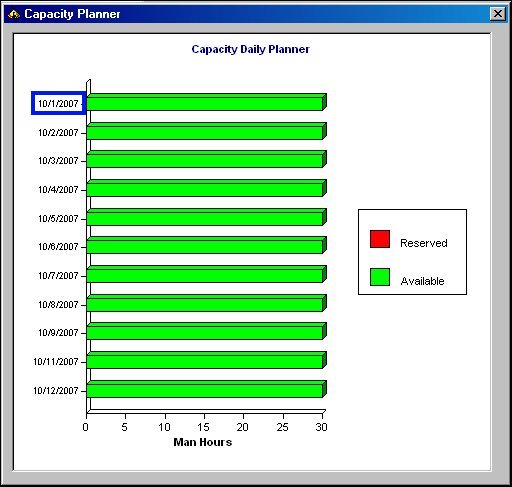The image size is (512, 487).
Task: Click the green bar for 10/3/2007
Action: [x=207, y=159]
